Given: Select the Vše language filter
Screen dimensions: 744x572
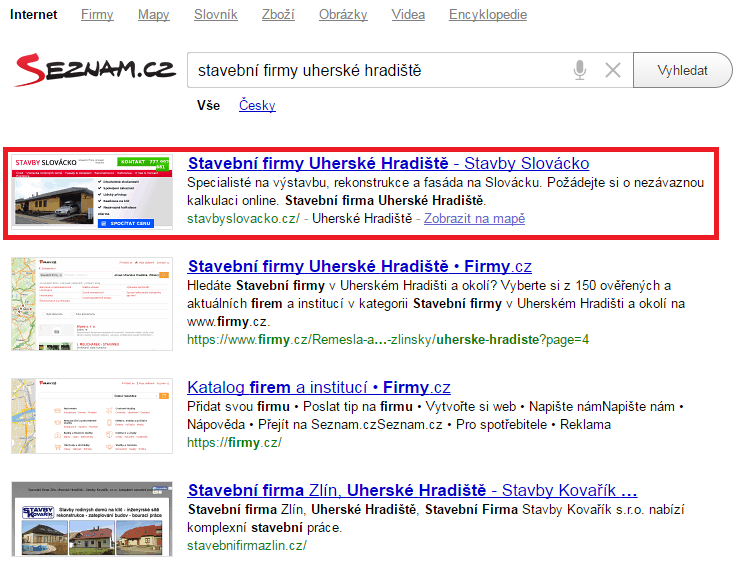Looking at the screenshot, I should [208, 105].
